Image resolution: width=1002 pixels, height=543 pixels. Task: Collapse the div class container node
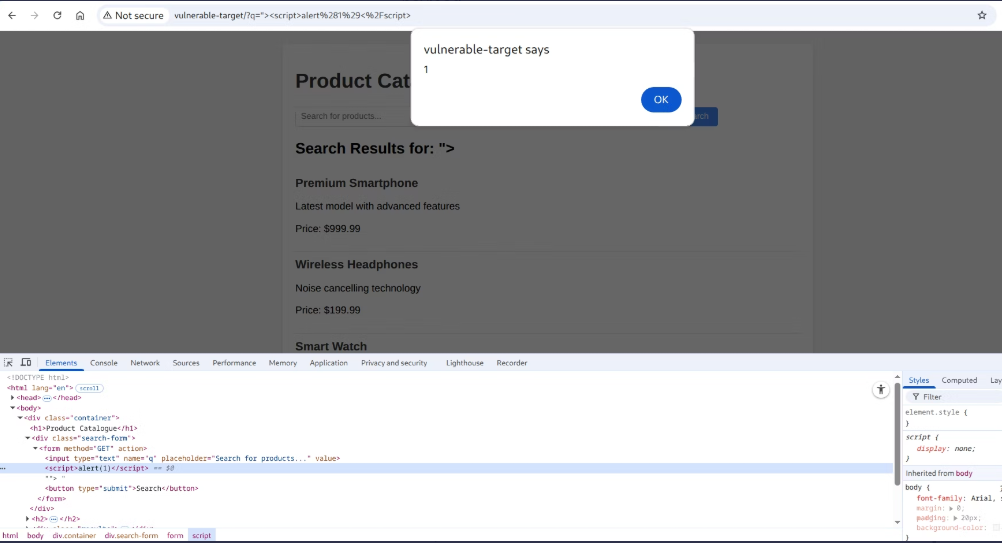pos(20,418)
